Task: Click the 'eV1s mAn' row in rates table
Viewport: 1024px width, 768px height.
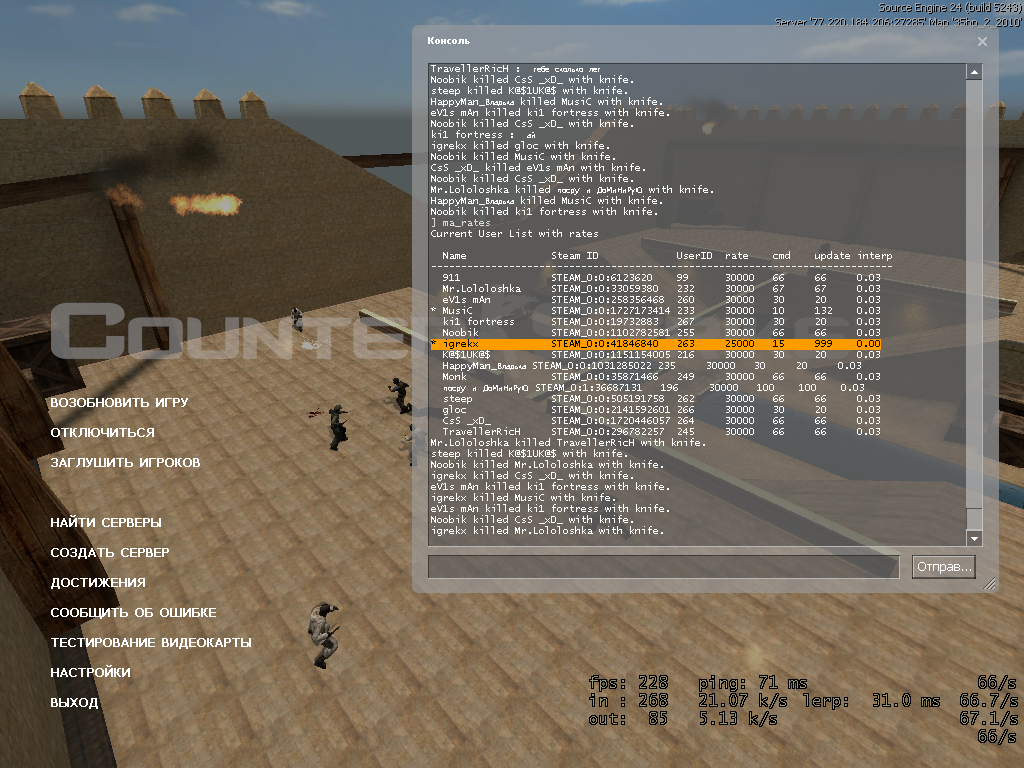Action: [x=661, y=300]
